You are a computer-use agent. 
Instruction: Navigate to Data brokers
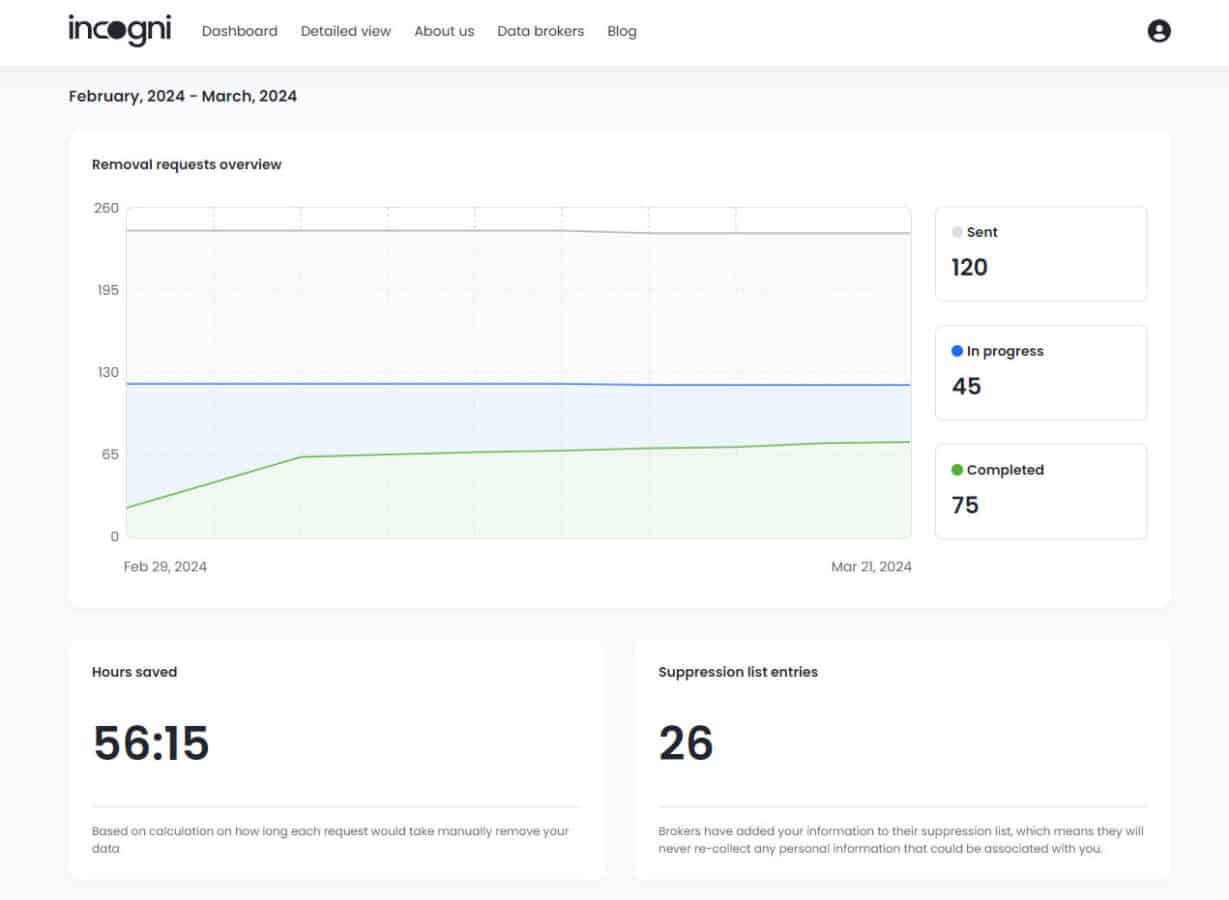[541, 31]
